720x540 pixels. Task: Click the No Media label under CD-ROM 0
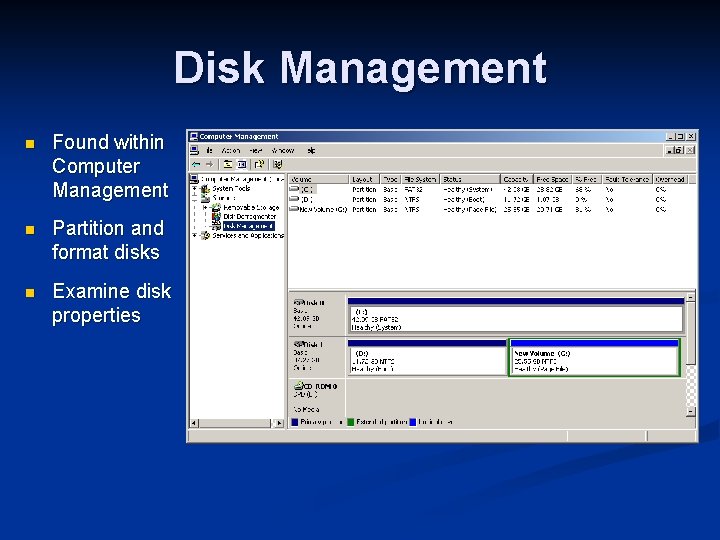click(x=306, y=409)
